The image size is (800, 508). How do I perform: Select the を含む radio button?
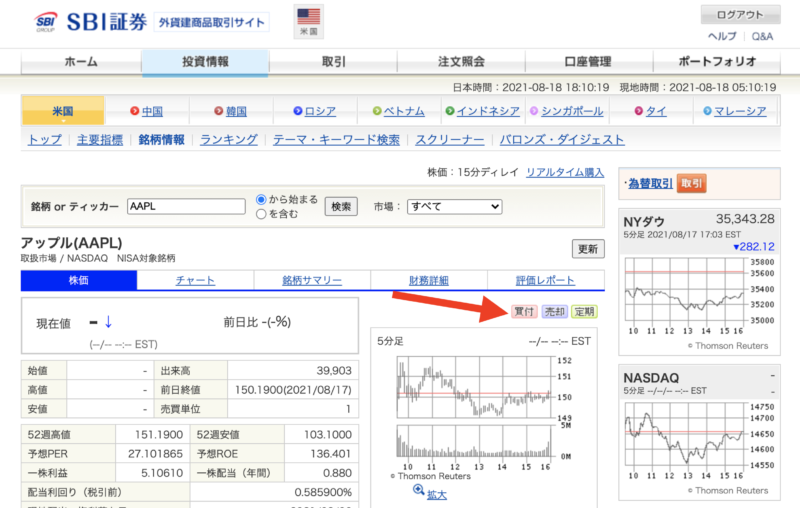(x=261, y=214)
